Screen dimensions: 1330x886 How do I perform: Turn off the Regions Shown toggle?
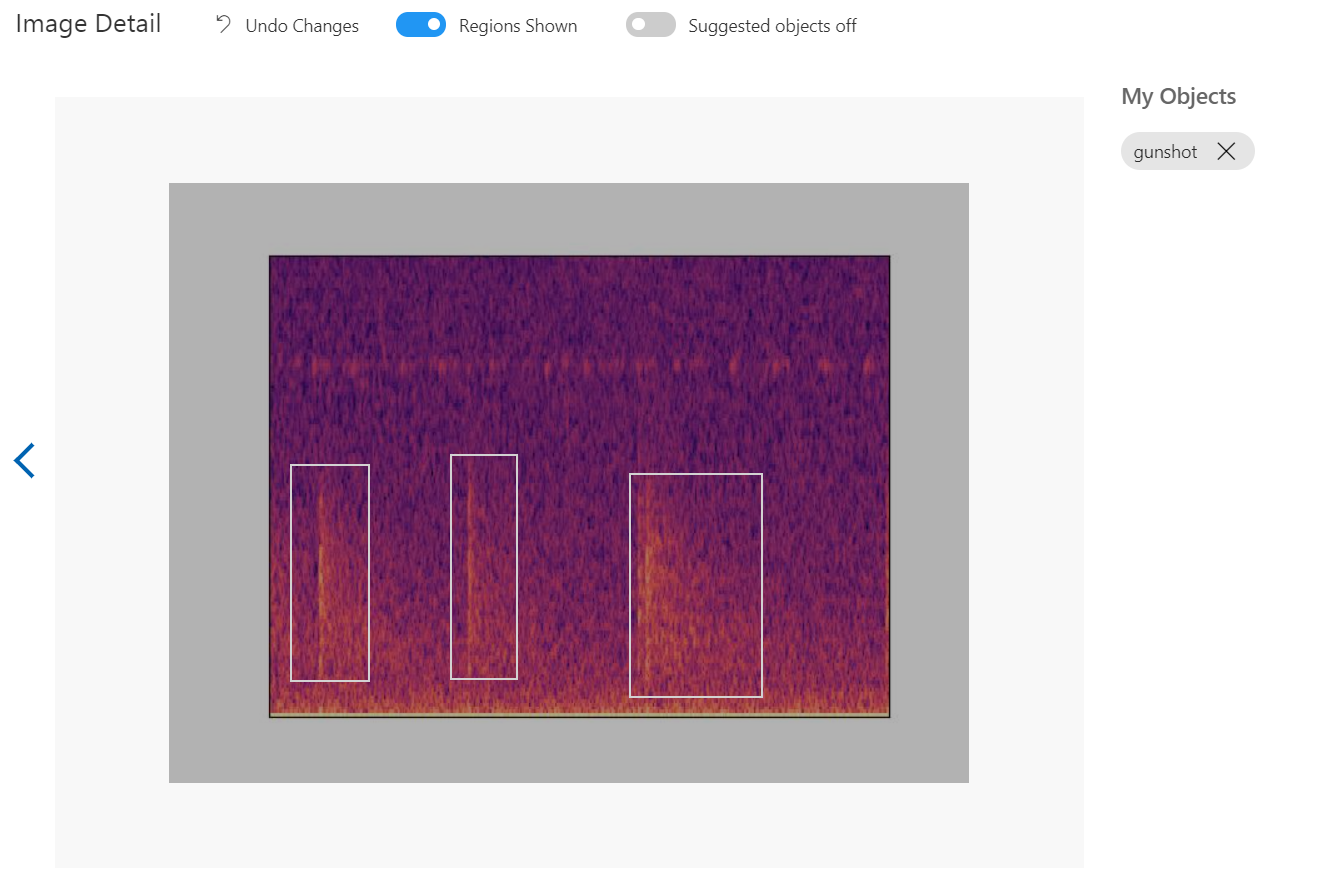[421, 25]
